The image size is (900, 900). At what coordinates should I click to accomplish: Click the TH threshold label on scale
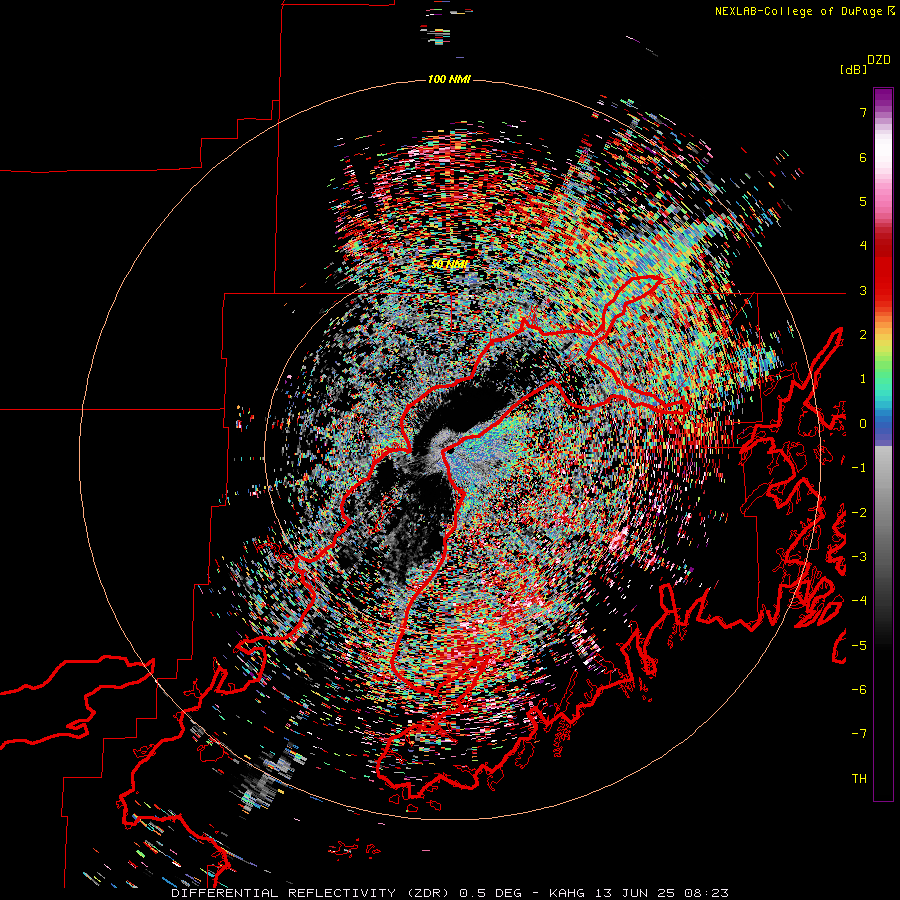pos(859,779)
